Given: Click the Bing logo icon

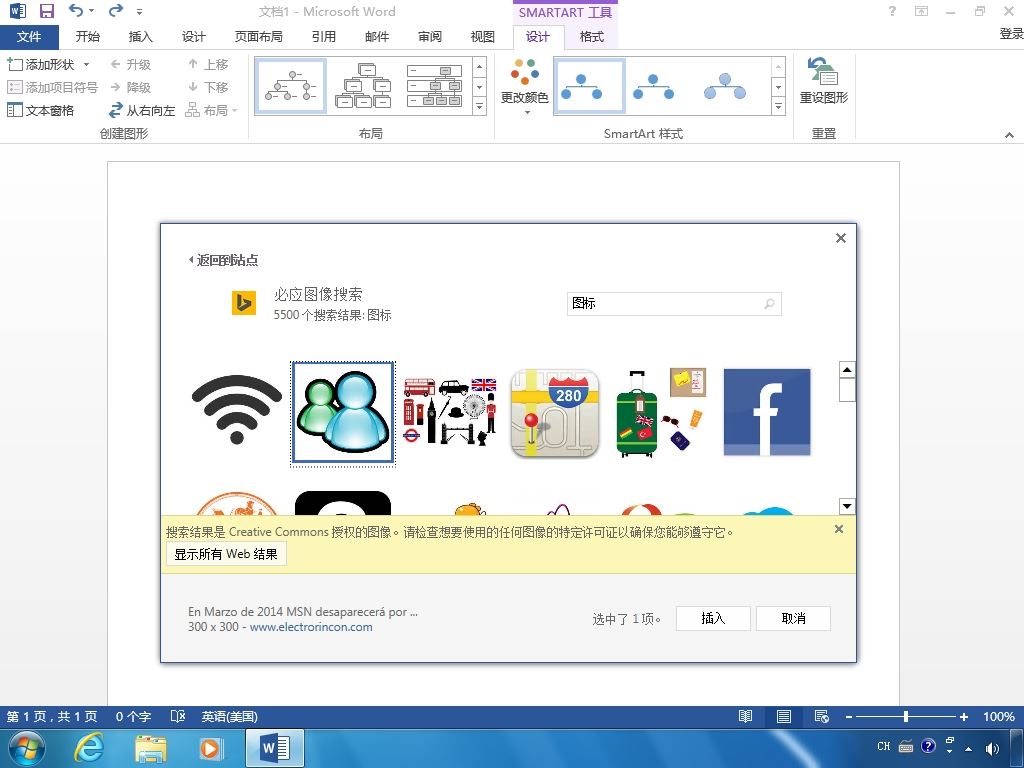Looking at the screenshot, I should pos(244,303).
